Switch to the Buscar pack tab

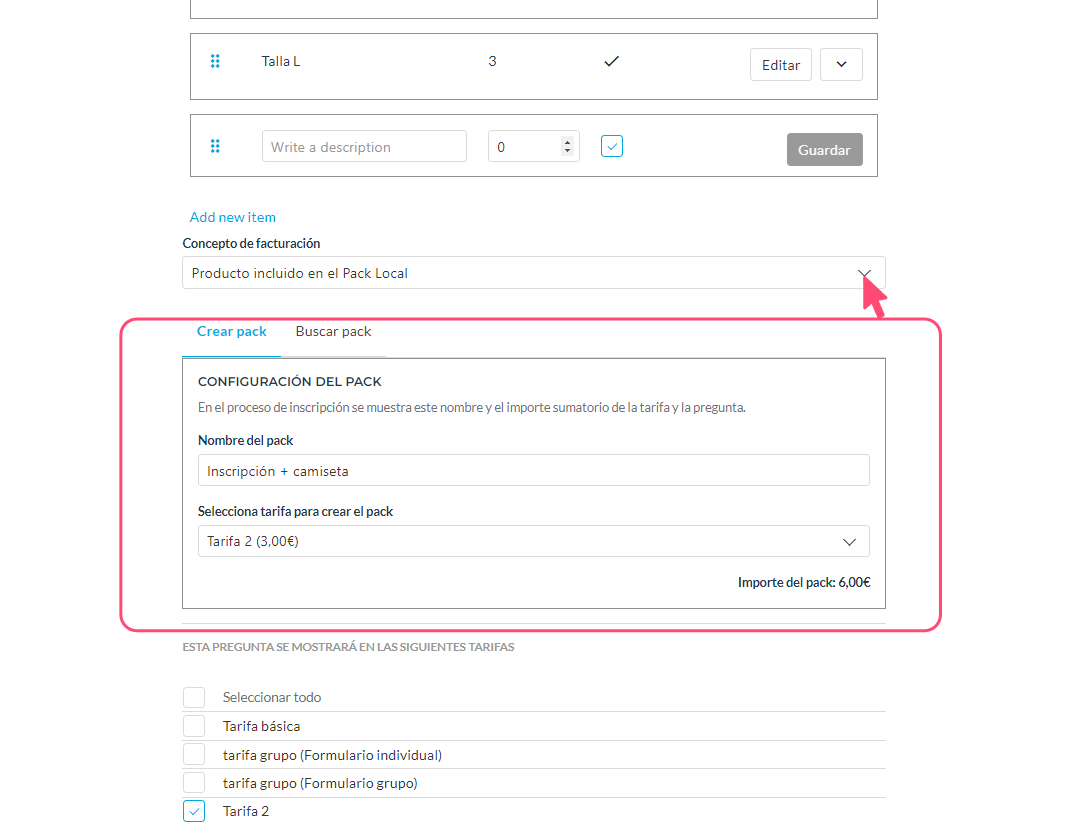333,332
